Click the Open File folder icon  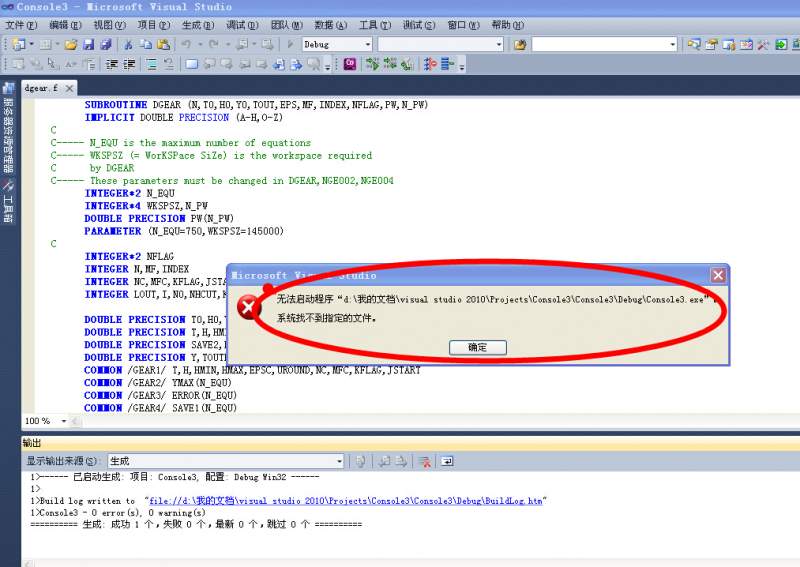(x=70, y=44)
